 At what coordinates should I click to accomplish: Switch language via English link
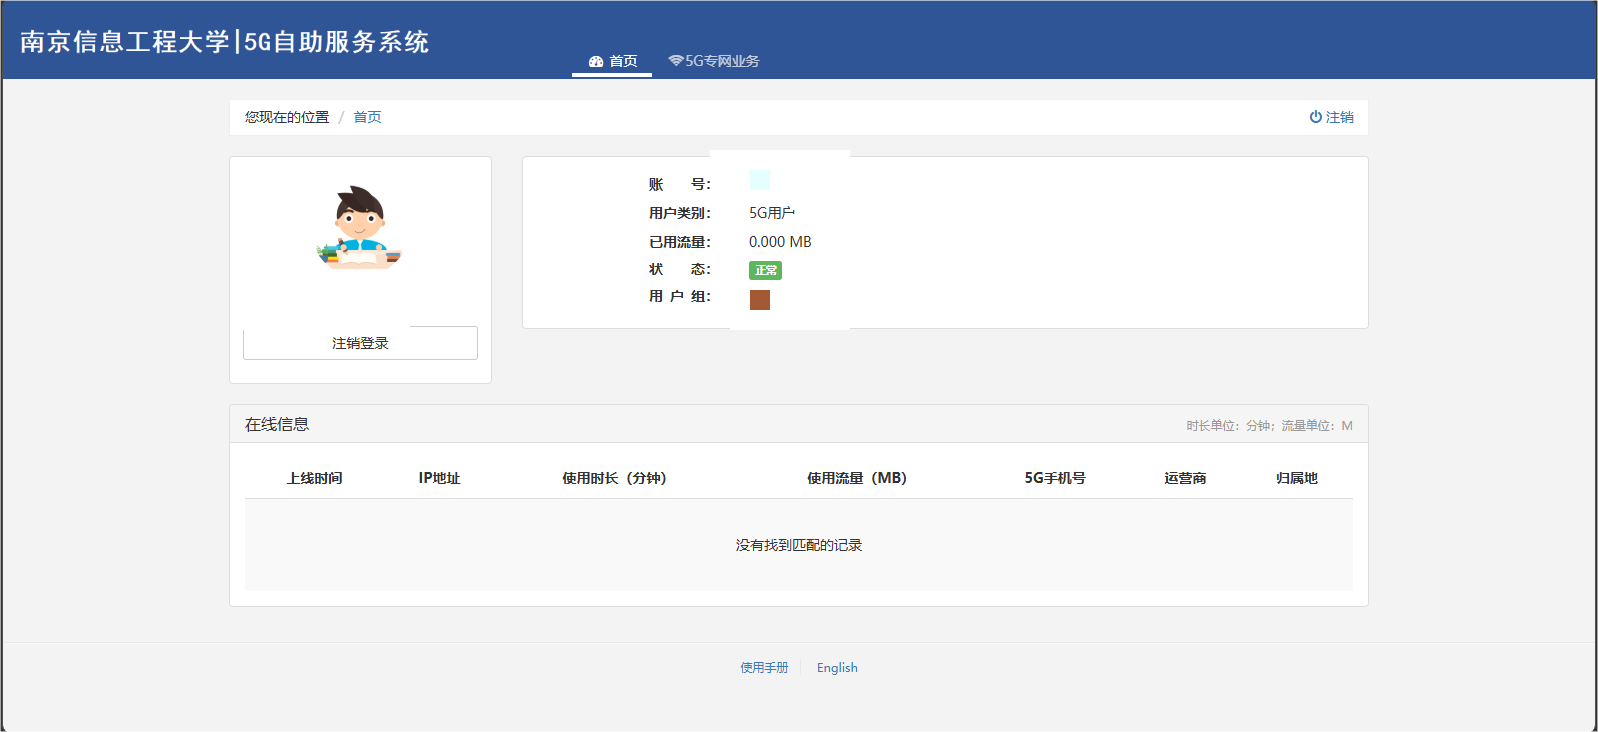tap(837, 668)
